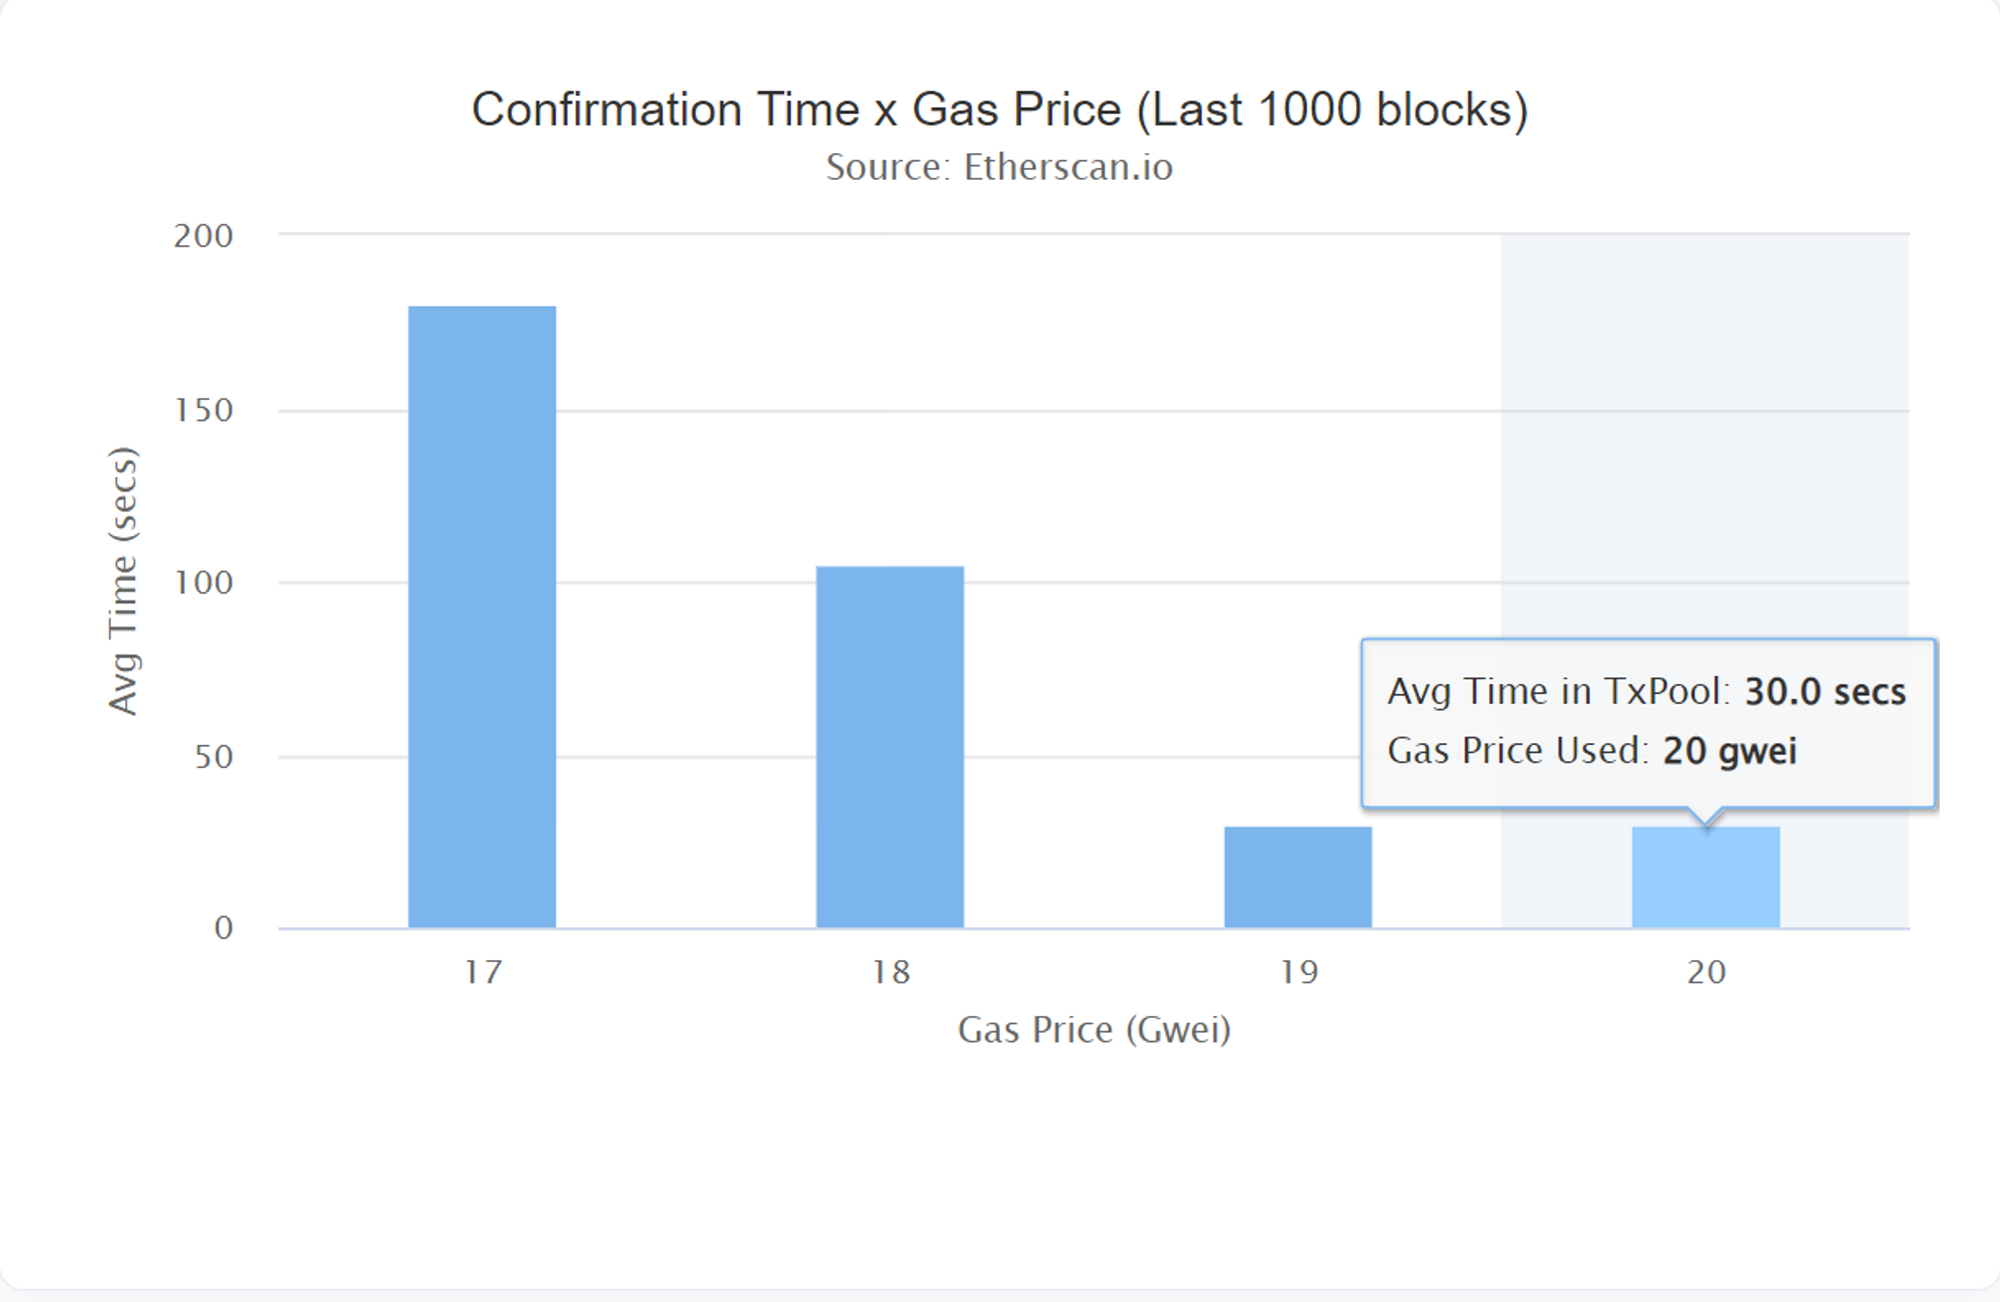Click the "Avg Time in TxPool" tooltip label

pyautogui.click(x=1557, y=692)
